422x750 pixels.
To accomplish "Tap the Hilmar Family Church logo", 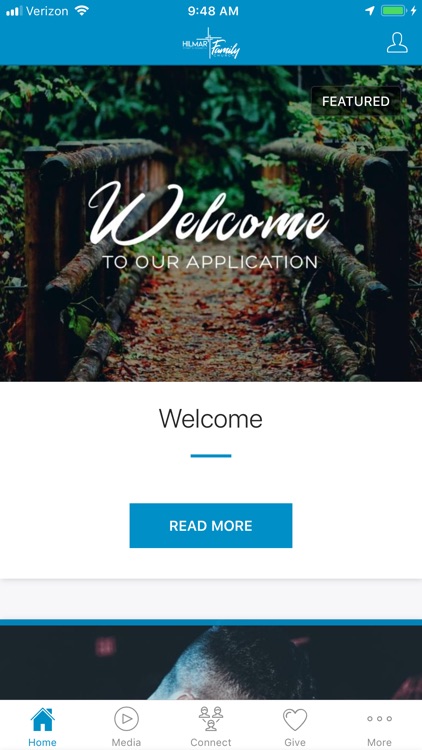I will pos(211,44).
